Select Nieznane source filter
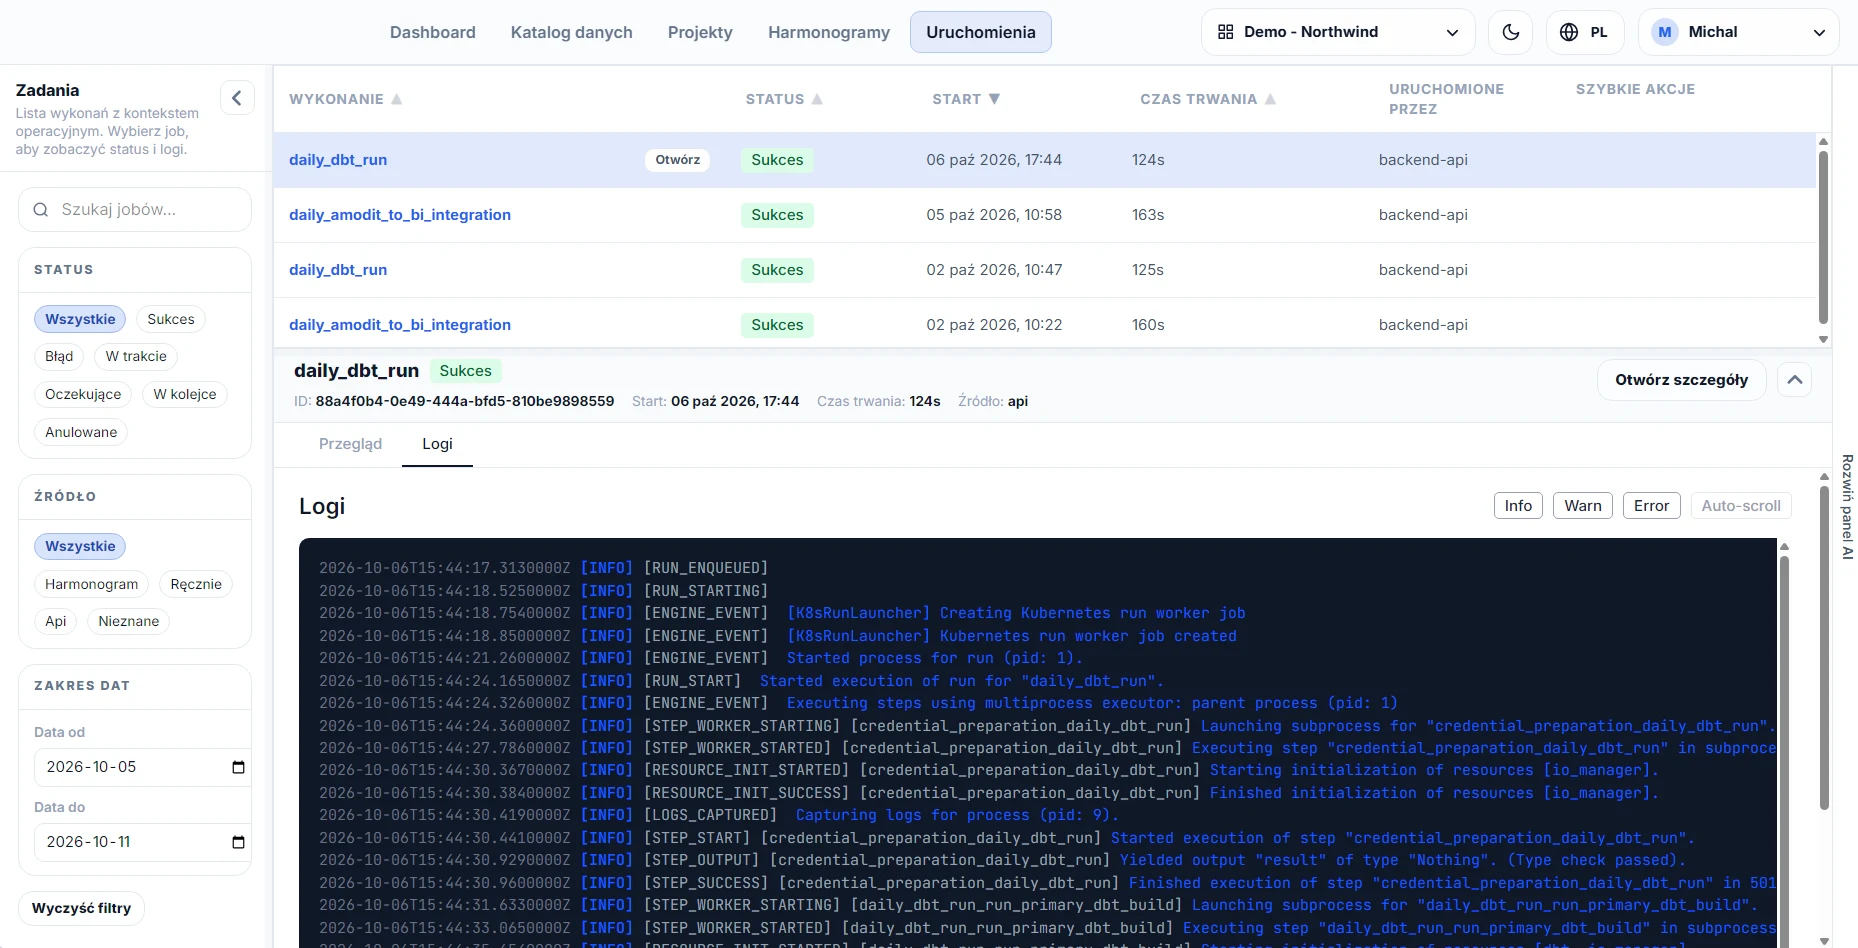 129,621
